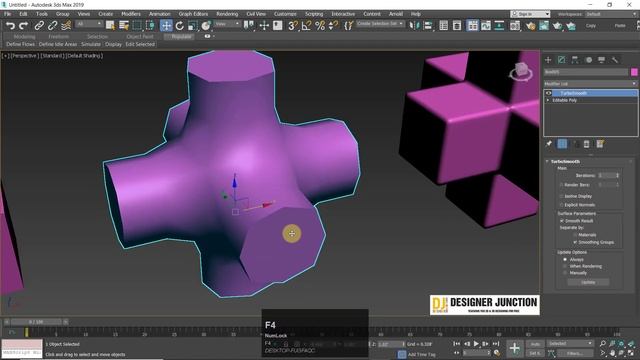Viewport: 640px width, 360px height.
Task: Click the Configure Modifier Sets icon
Action: coord(600,144)
